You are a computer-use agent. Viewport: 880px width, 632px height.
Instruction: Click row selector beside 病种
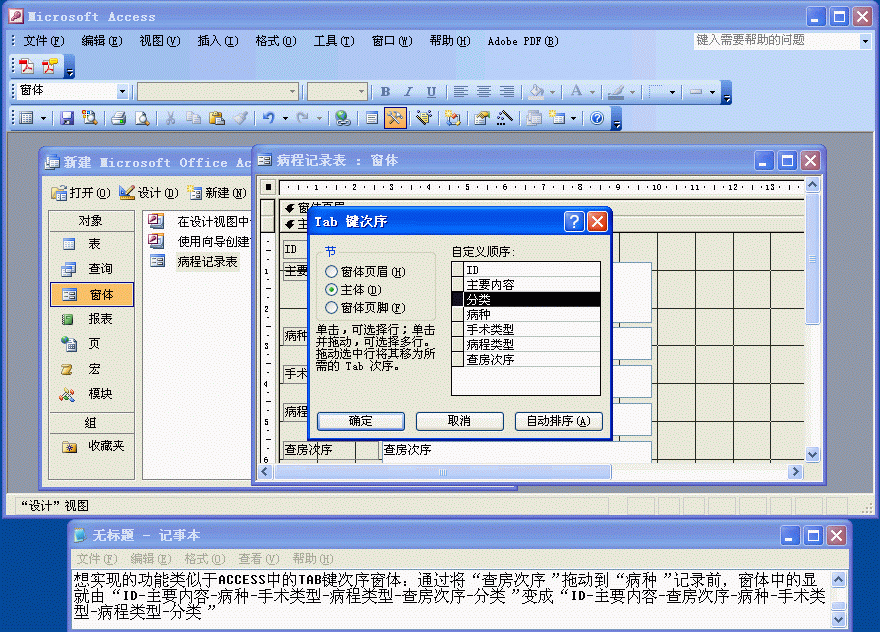pos(458,314)
